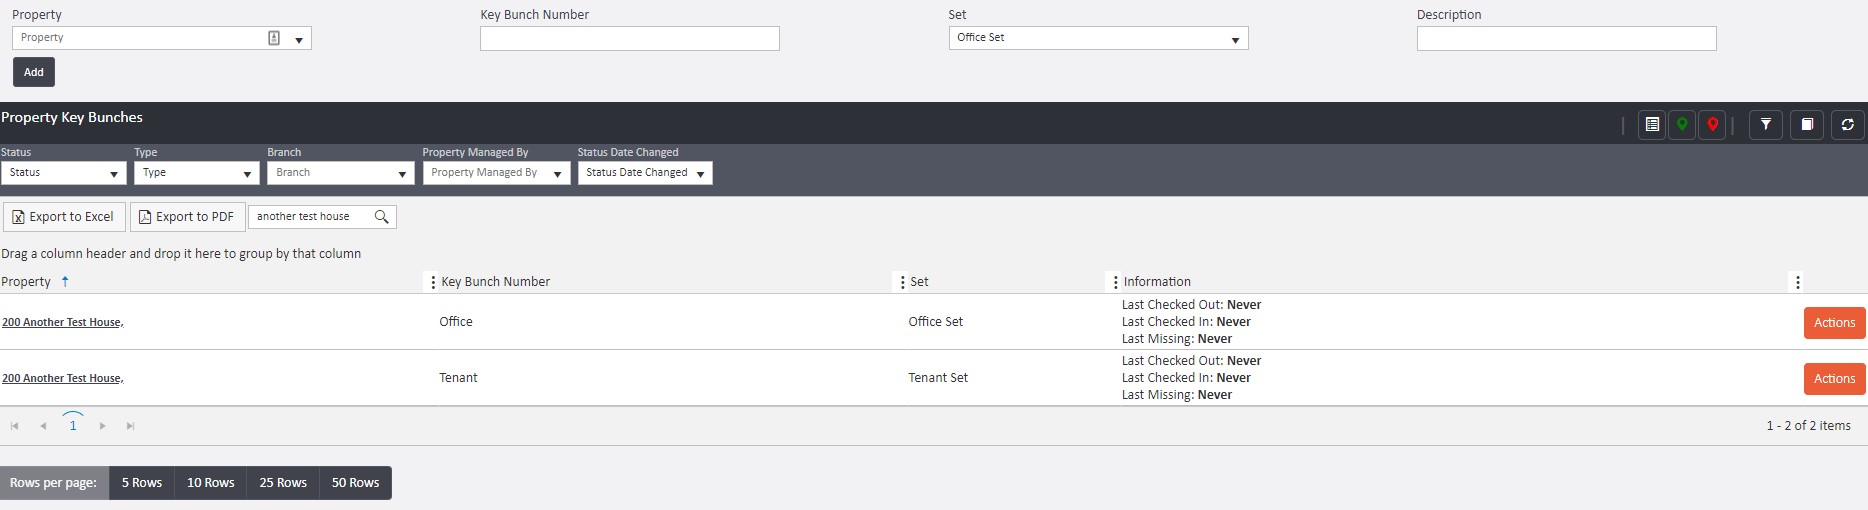Refresh the Property Key Bunches grid

click(x=1847, y=125)
